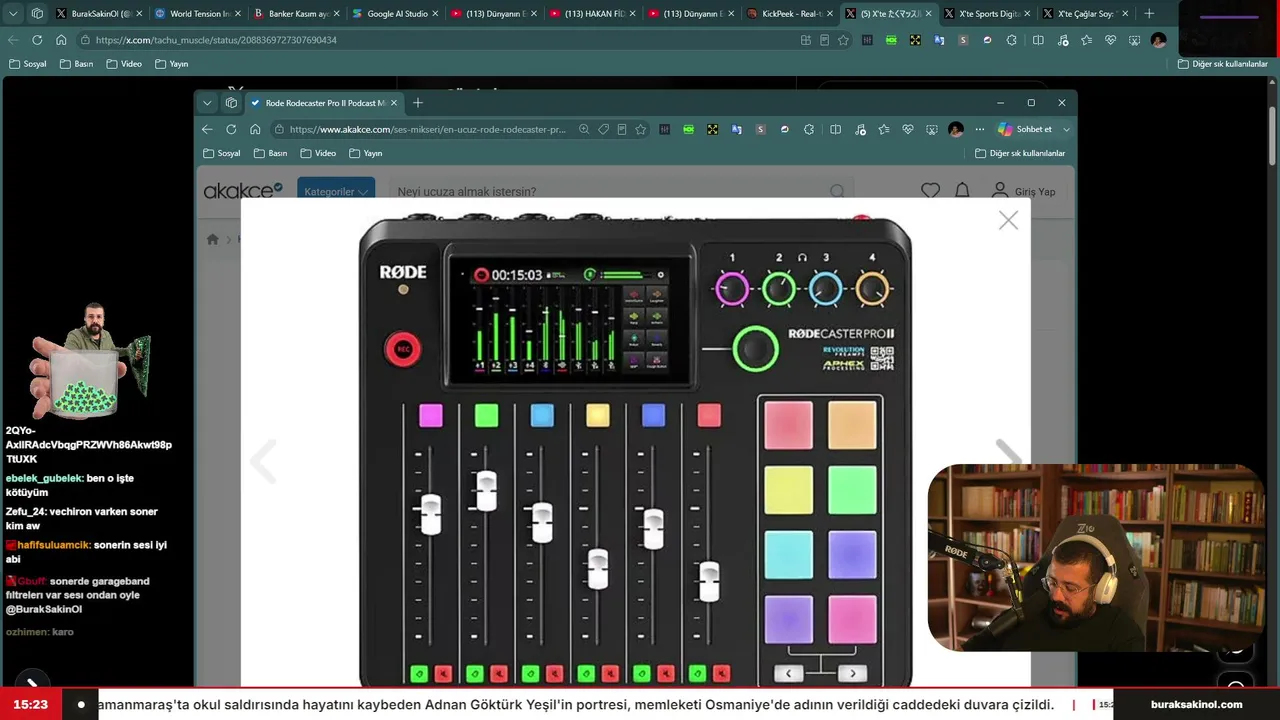1280x720 pixels.
Task: Open Diğer sık kullanılanlar in X window
Action: pyautogui.click(x=1223, y=64)
